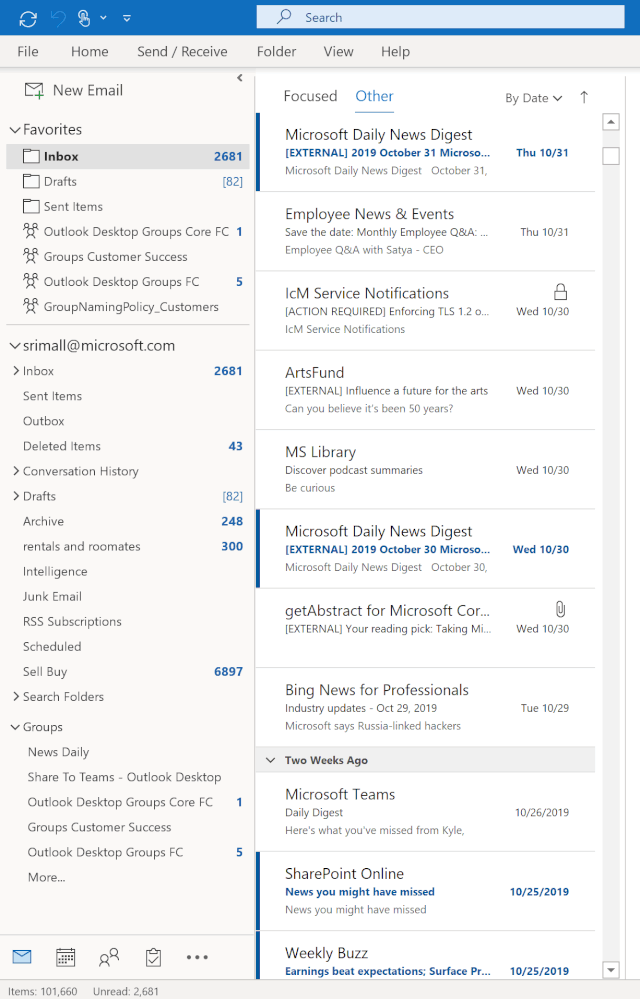Open the Home ribbon tab
The height and width of the screenshot is (999, 640).
[89, 52]
